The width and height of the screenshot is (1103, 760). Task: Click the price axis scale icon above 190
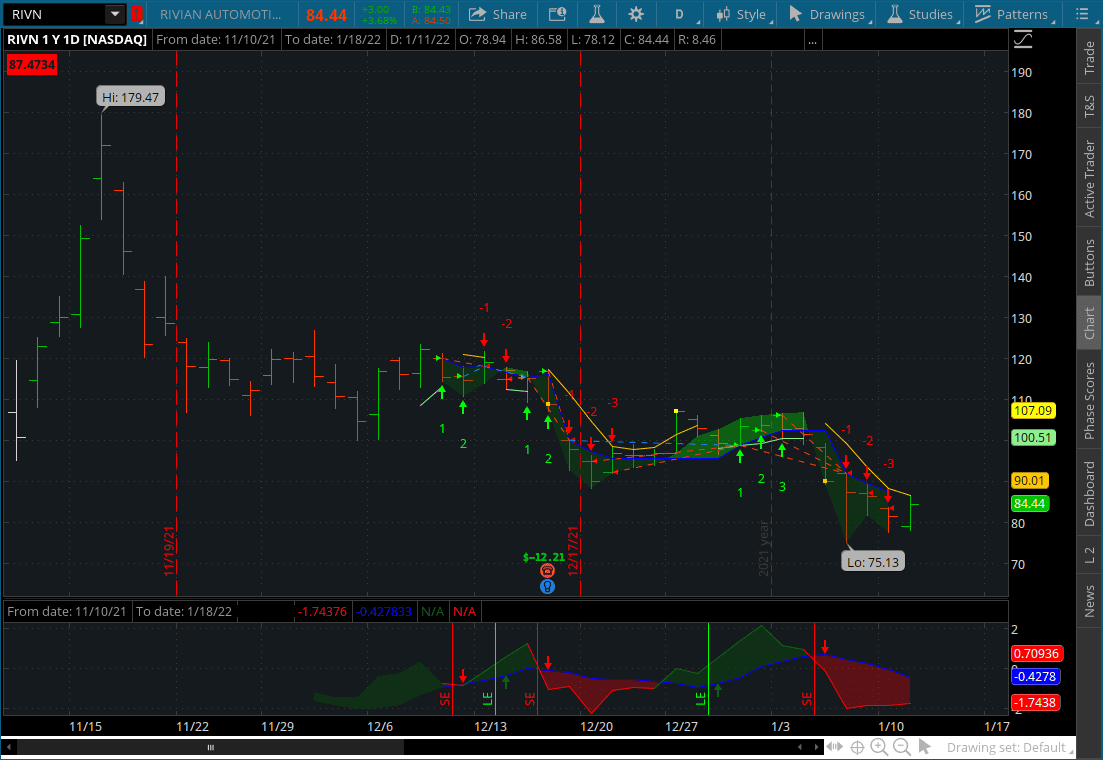(1023, 40)
